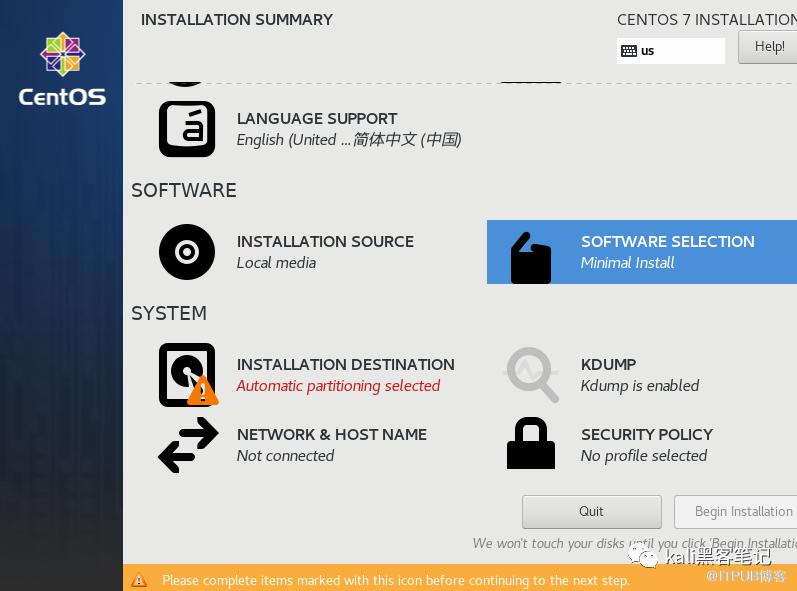
Task: Click the KDUMP magnifier icon
Action: coord(531,375)
